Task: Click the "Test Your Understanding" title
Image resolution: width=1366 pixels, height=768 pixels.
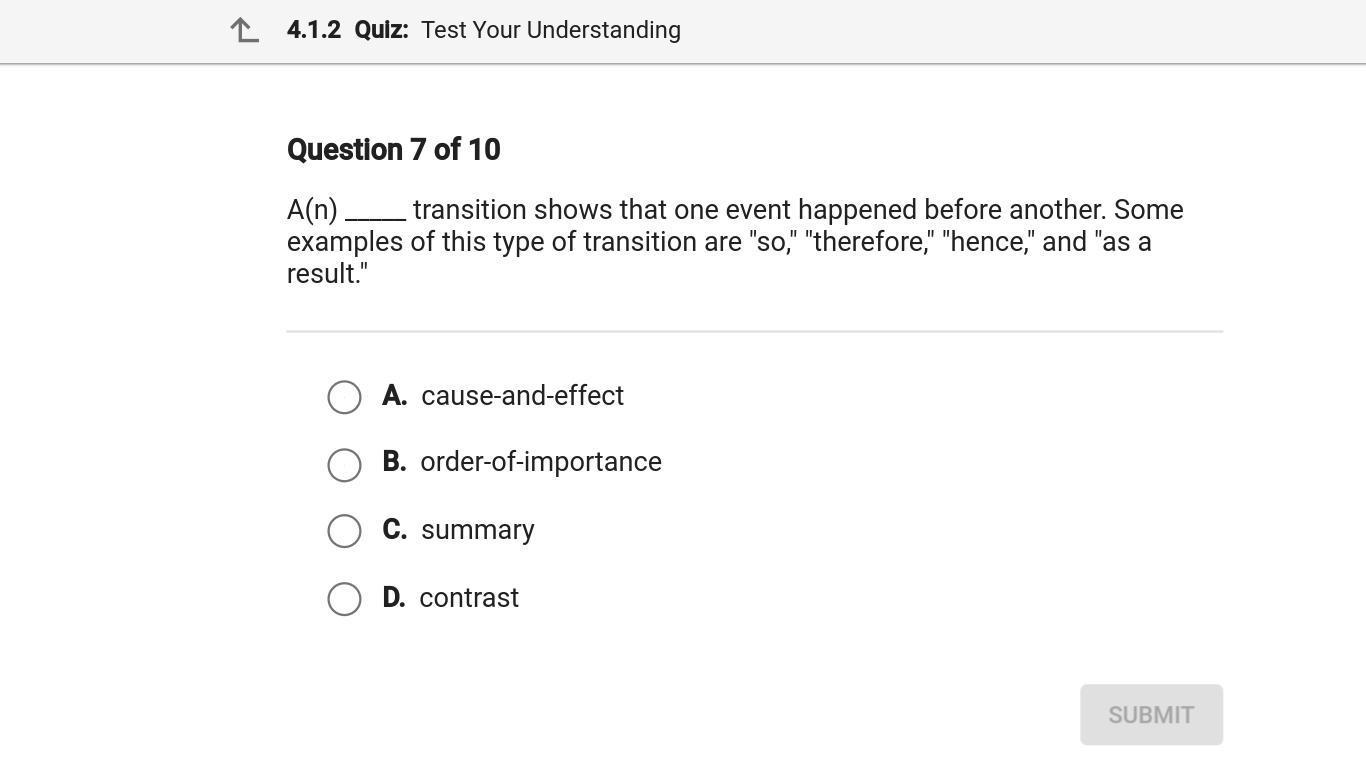Action: pyautogui.click(x=550, y=30)
